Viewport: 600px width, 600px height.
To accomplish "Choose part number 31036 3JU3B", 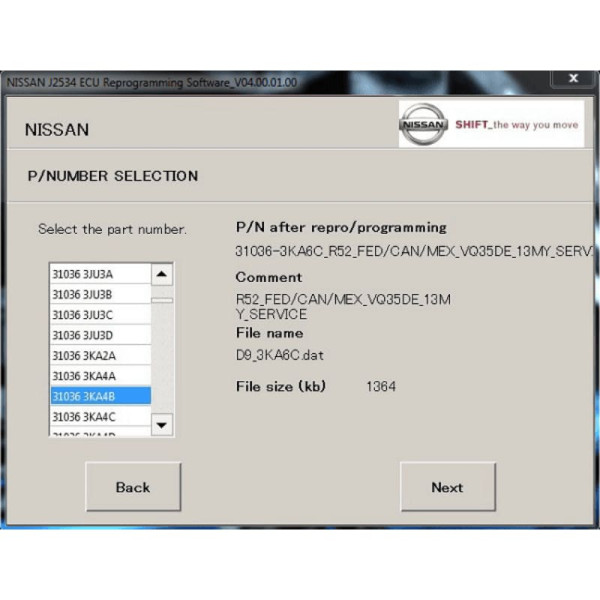I will [83, 294].
